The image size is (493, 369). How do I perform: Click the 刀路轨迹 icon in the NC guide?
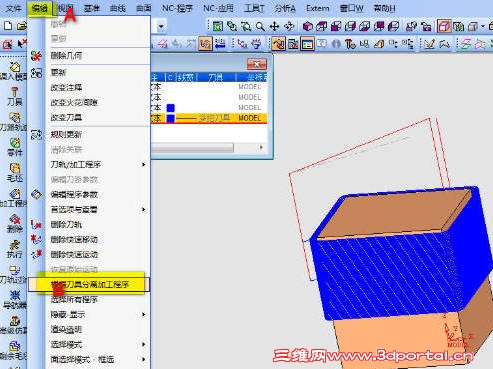pyautogui.click(x=14, y=122)
